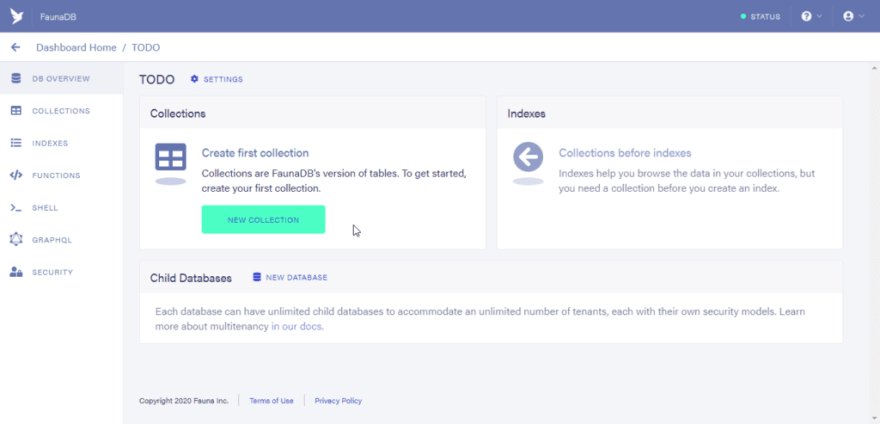Click the Security user-lock icon in sidebar
Screen dimensions: 880x424
16,272
